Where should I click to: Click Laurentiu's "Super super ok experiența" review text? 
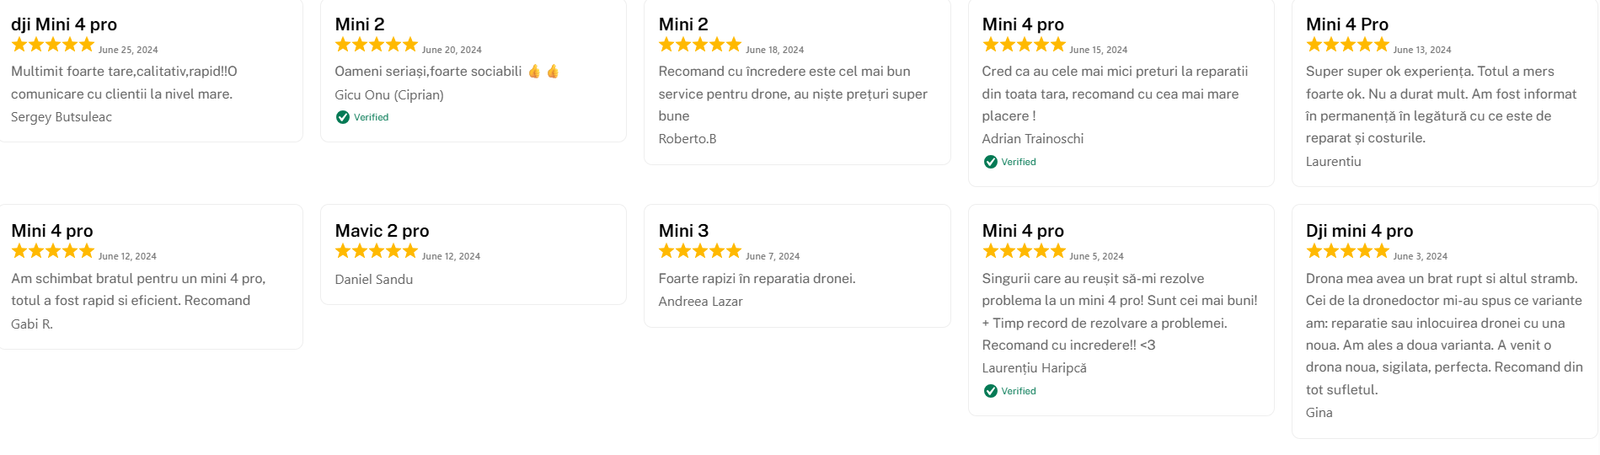pos(1441,104)
